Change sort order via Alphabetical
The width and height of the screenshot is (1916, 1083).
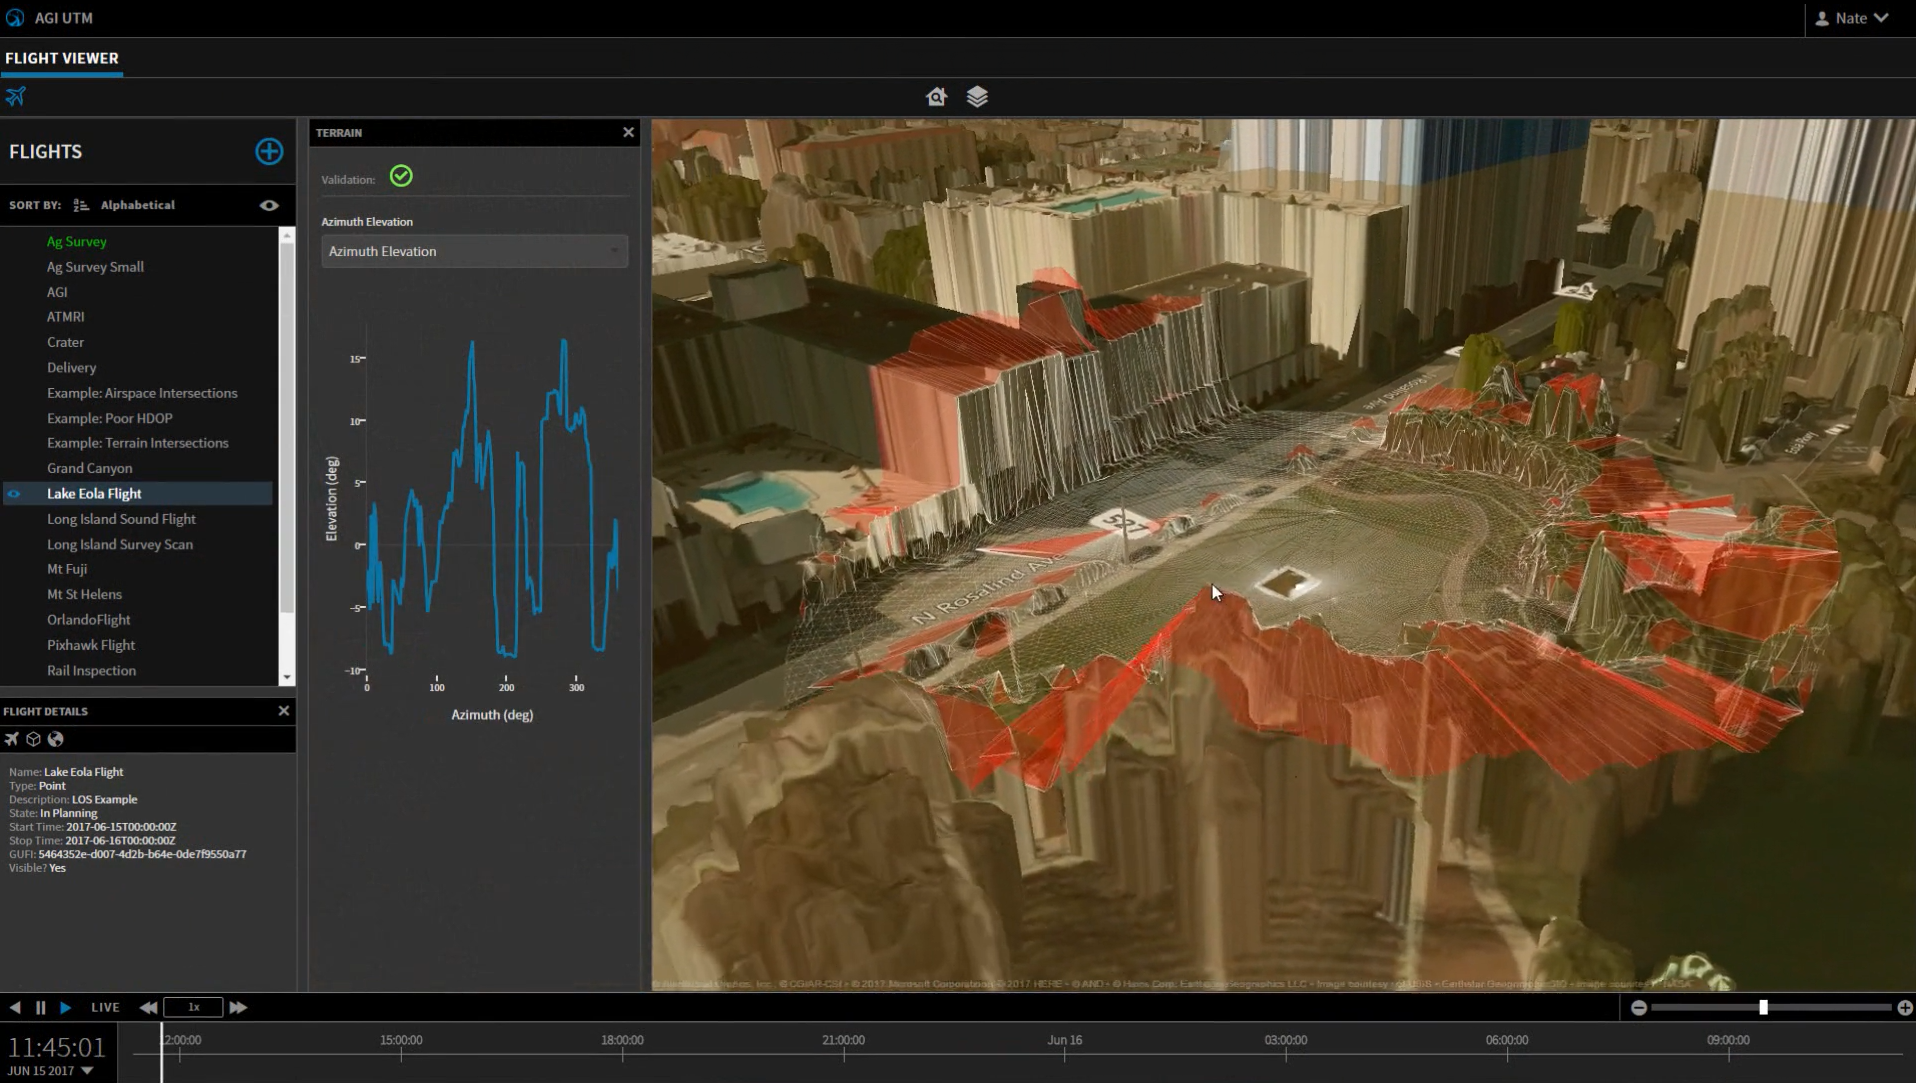(137, 205)
